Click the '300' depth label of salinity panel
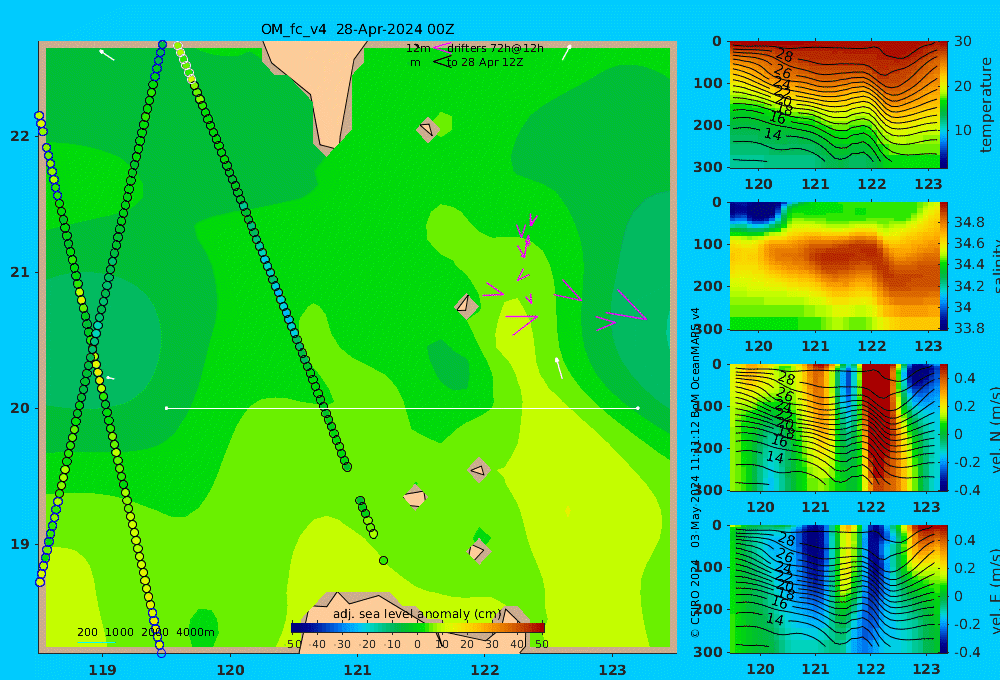 [708, 329]
